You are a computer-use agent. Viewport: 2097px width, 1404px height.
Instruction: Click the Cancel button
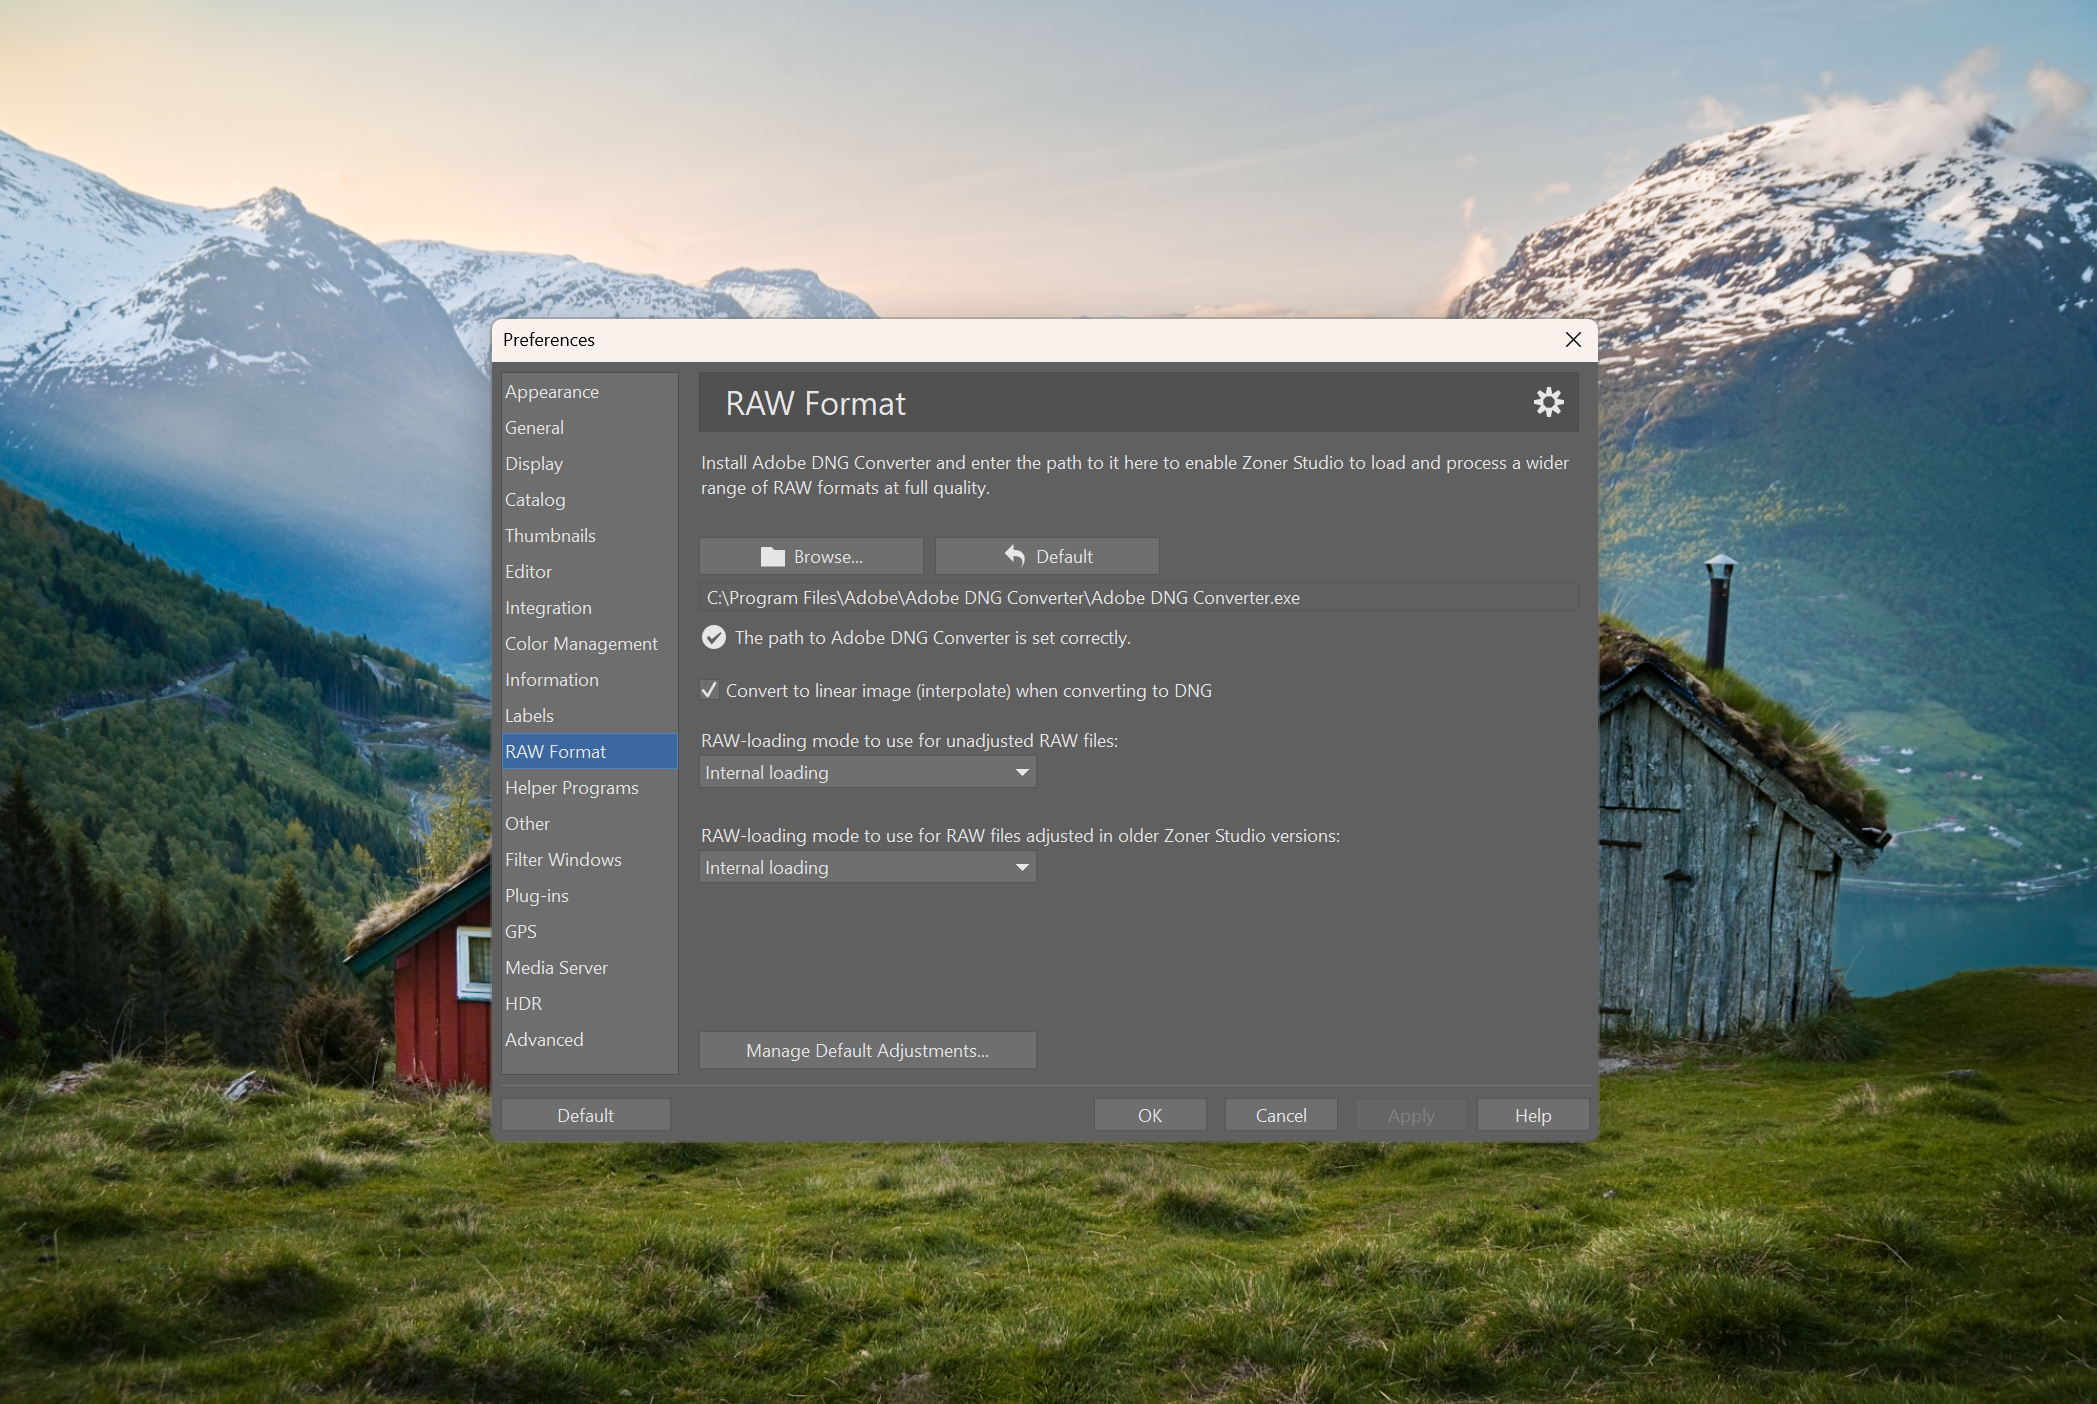pos(1281,1115)
